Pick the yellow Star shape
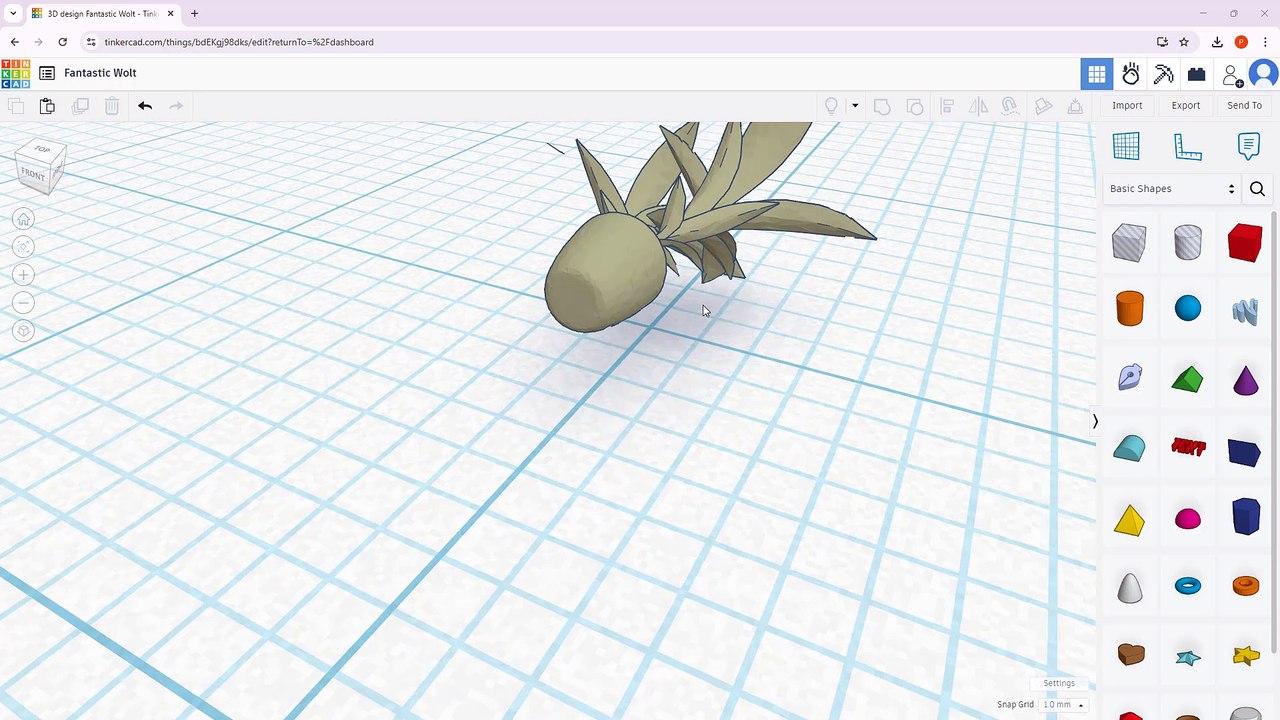The width and height of the screenshot is (1280, 720). tap(1245, 656)
